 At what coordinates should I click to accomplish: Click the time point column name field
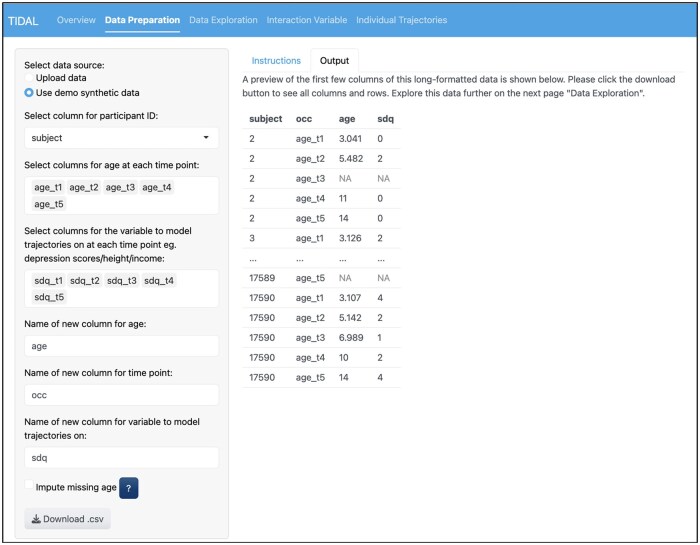[121, 395]
